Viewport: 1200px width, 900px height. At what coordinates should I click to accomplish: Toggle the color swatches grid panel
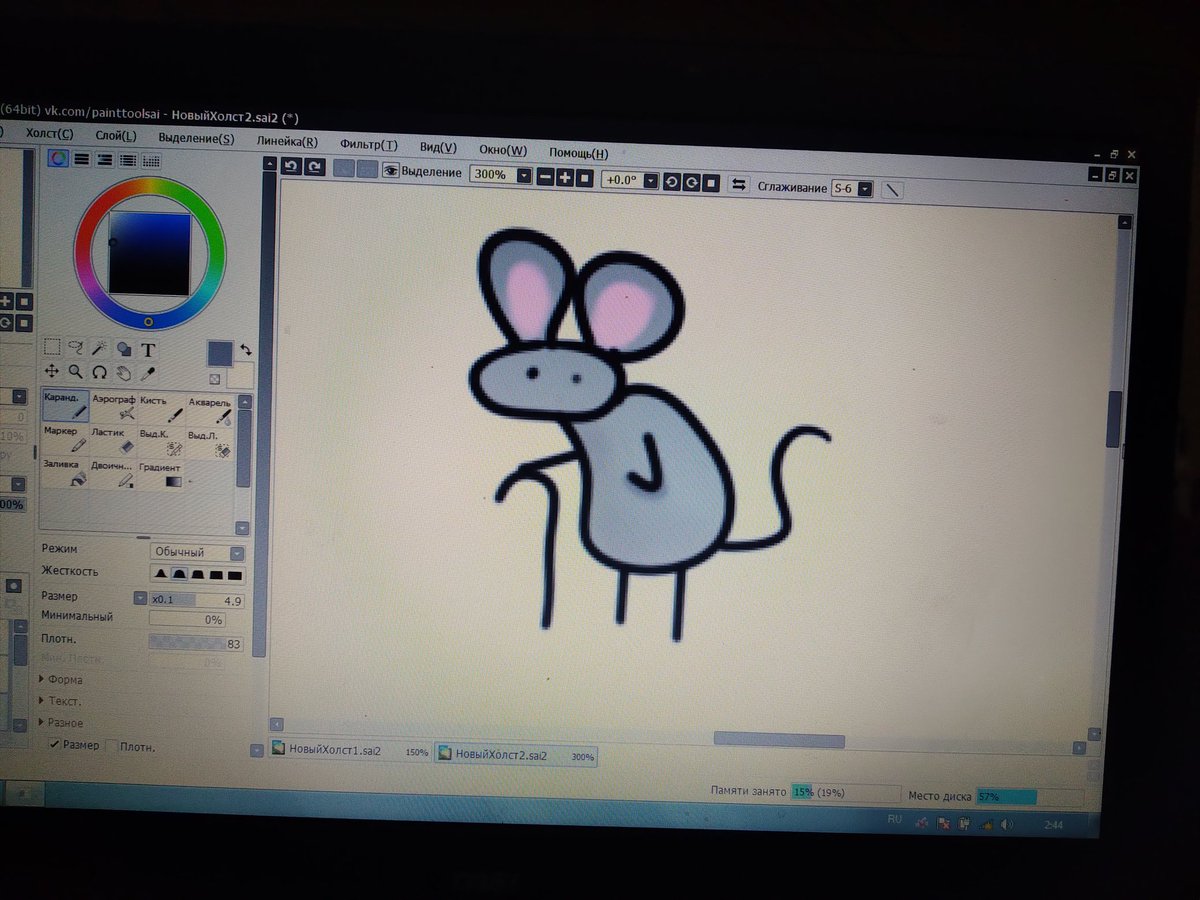(x=151, y=161)
